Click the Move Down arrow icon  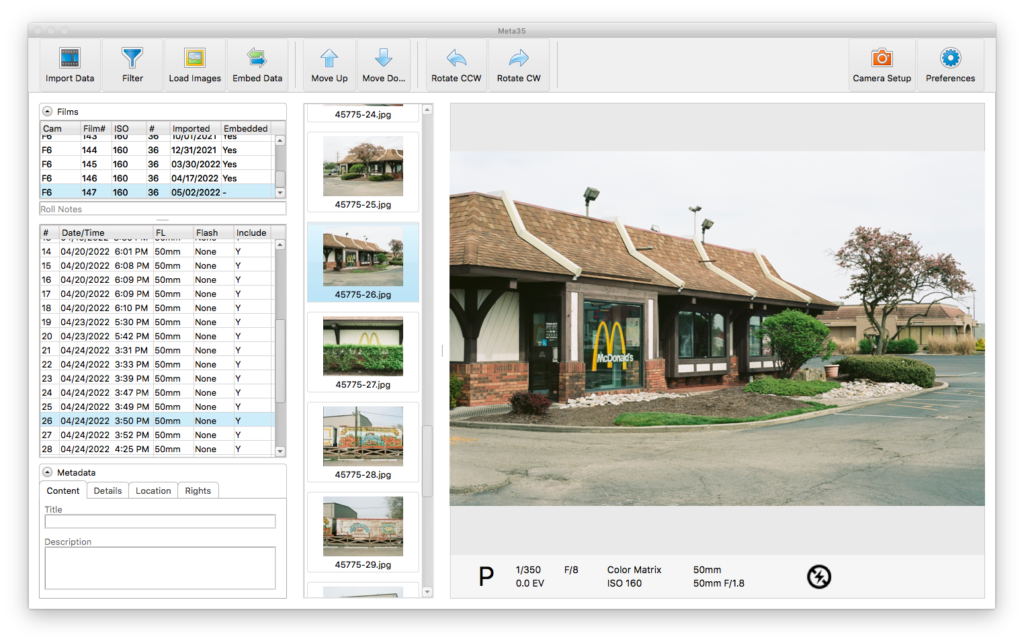[x=383, y=58]
